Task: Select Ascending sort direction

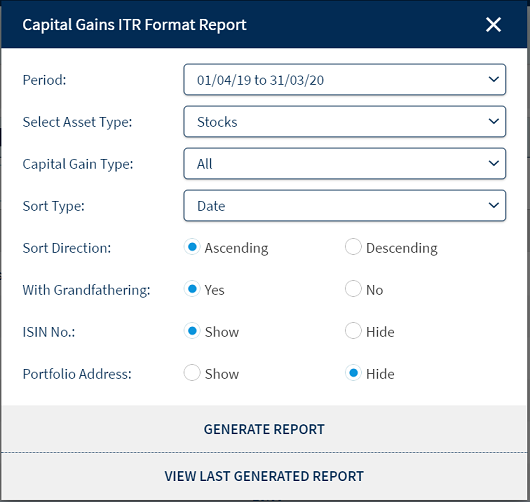Action: [192, 247]
